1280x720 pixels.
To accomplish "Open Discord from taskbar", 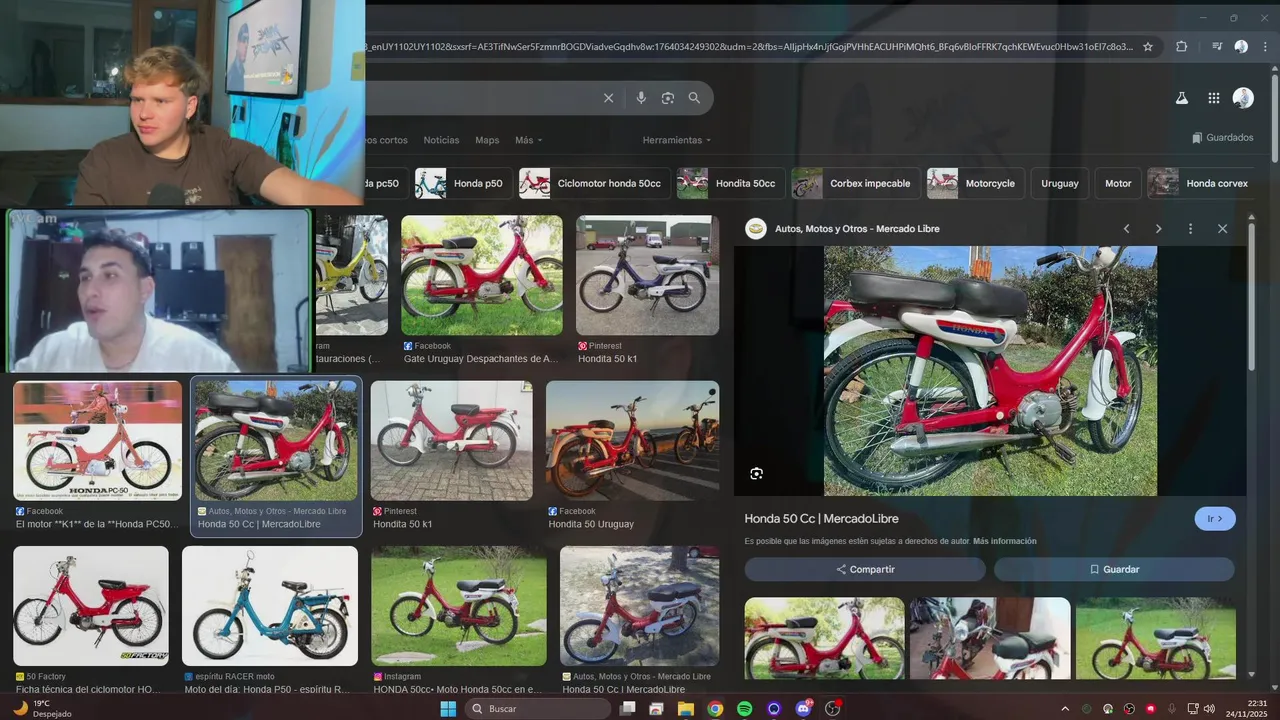I will 803,708.
